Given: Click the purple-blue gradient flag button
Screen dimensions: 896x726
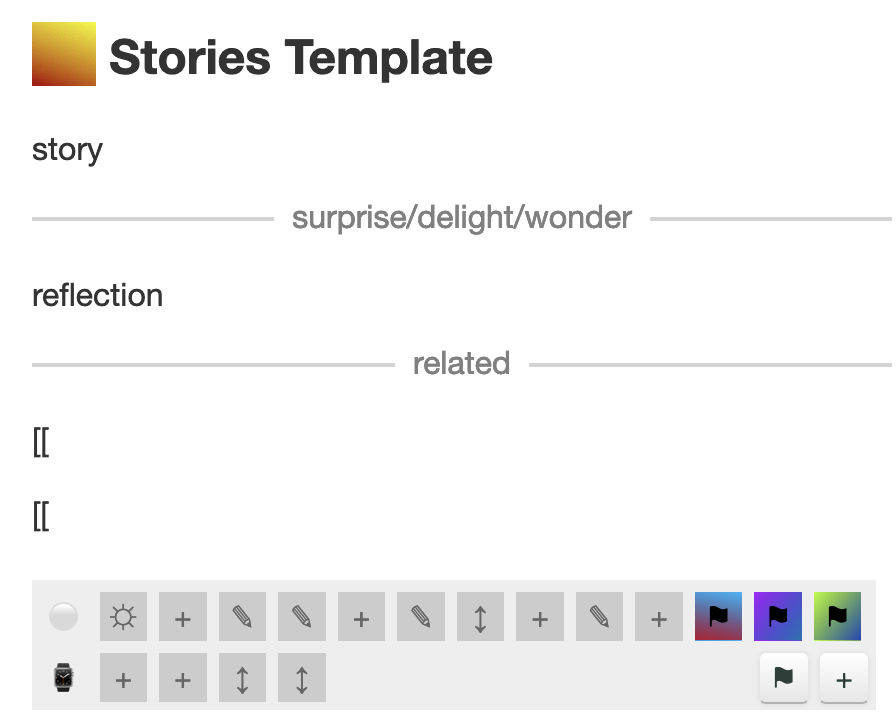Looking at the screenshot, I should point(778,617).
